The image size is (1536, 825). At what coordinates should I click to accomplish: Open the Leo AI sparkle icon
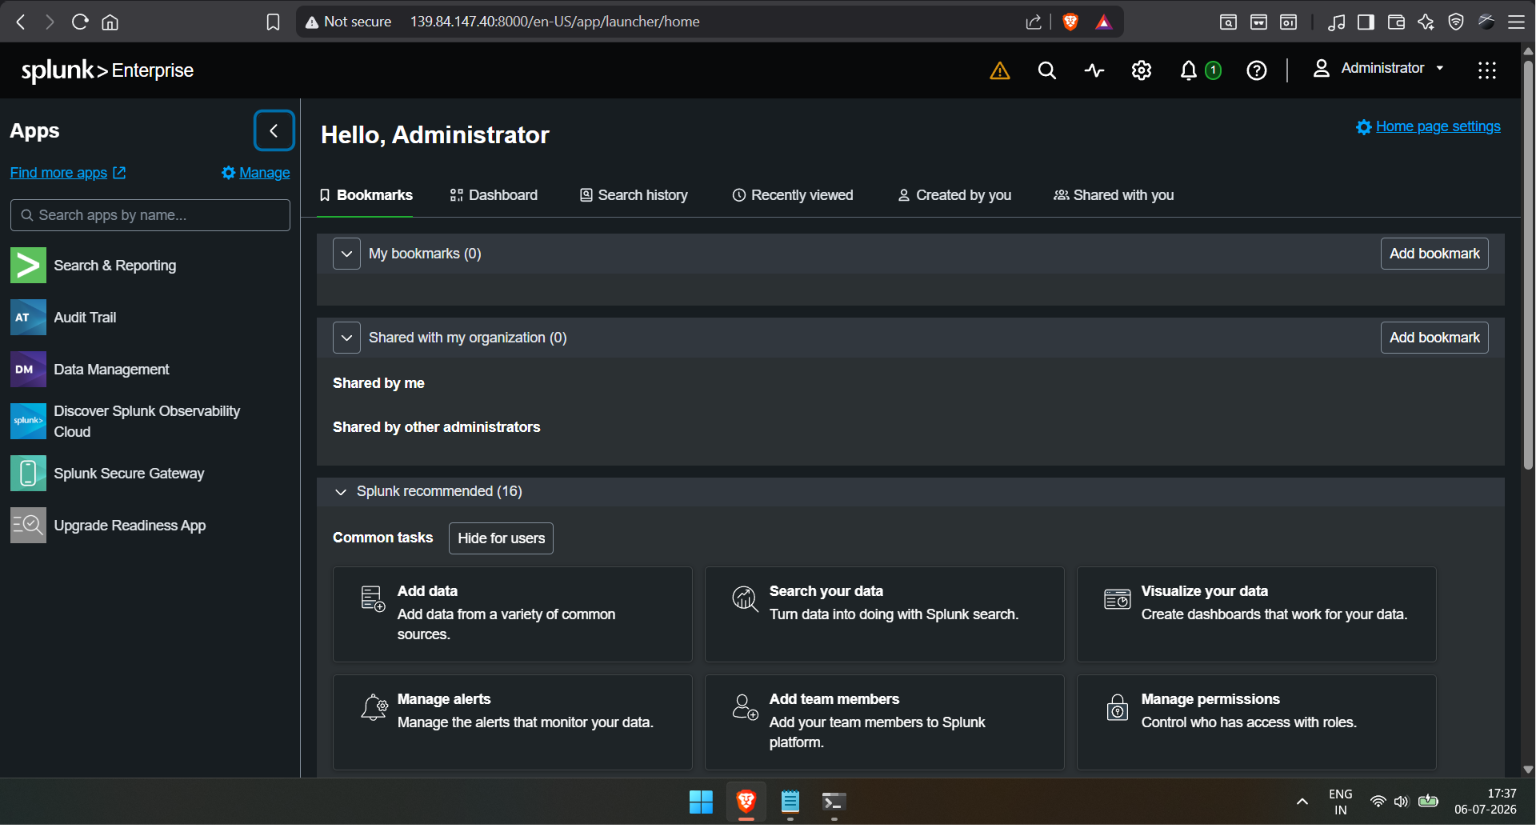pyautogui.click(x=1426, y=22)
